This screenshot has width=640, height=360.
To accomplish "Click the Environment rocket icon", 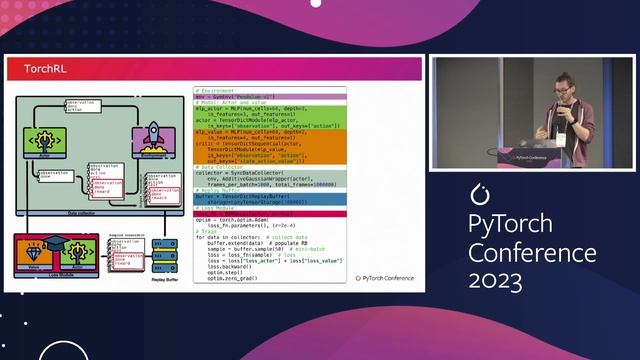I will pos(154,138).
